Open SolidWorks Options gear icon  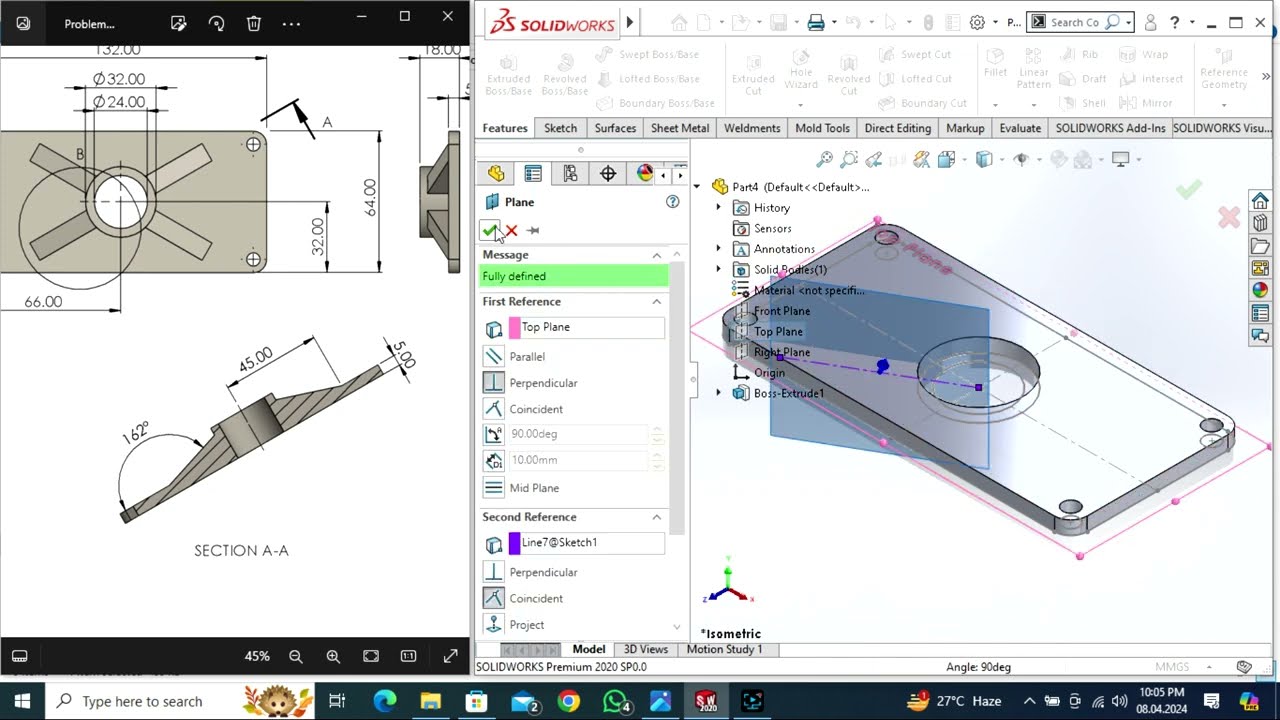pos(977,22)
